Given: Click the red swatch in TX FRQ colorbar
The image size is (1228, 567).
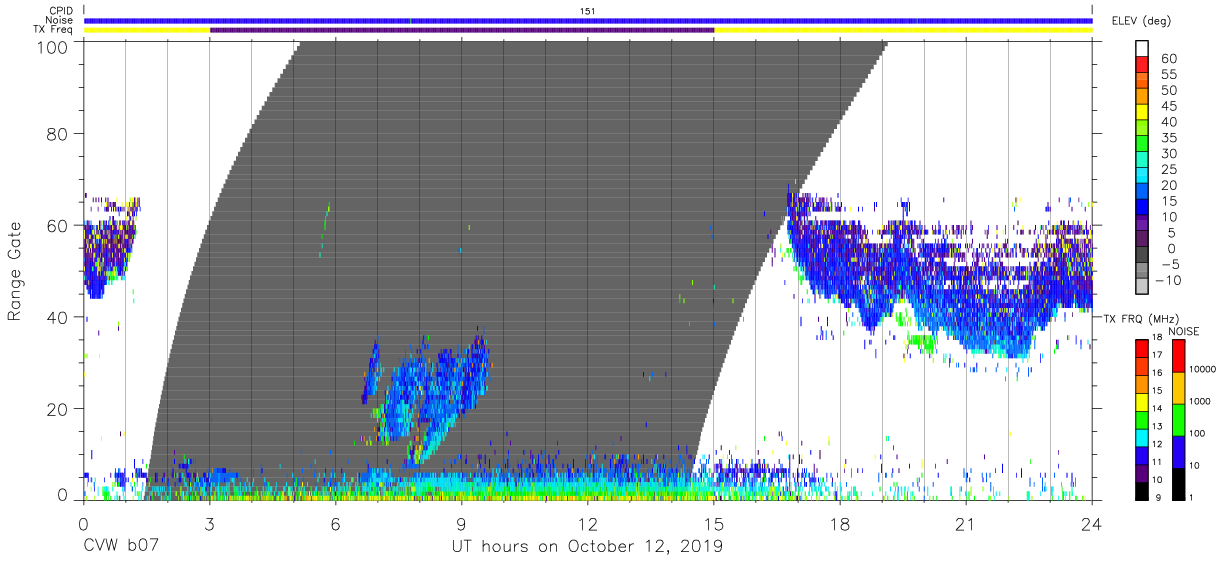Looking at the screenshot, I should 1142,348.
